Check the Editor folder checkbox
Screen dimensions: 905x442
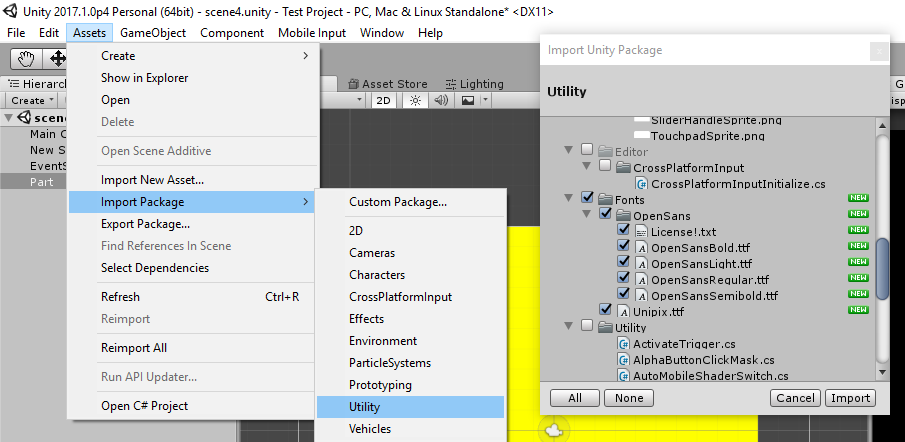(587, 149)
